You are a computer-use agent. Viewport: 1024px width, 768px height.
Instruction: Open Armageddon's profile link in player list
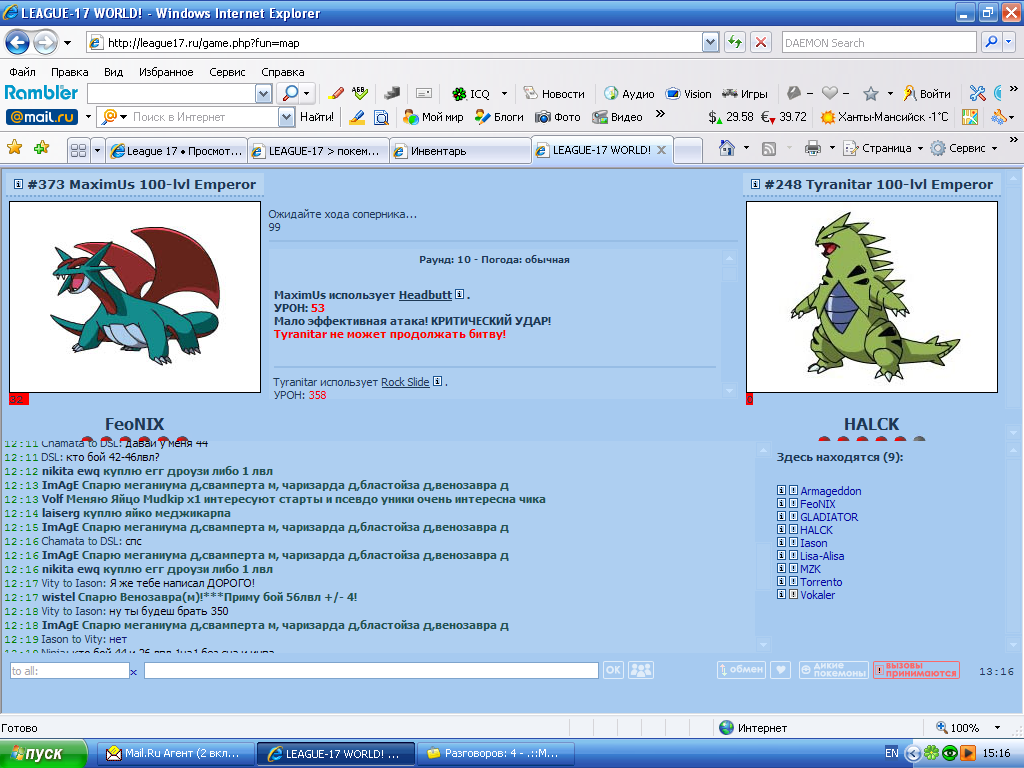pos(831,491)
